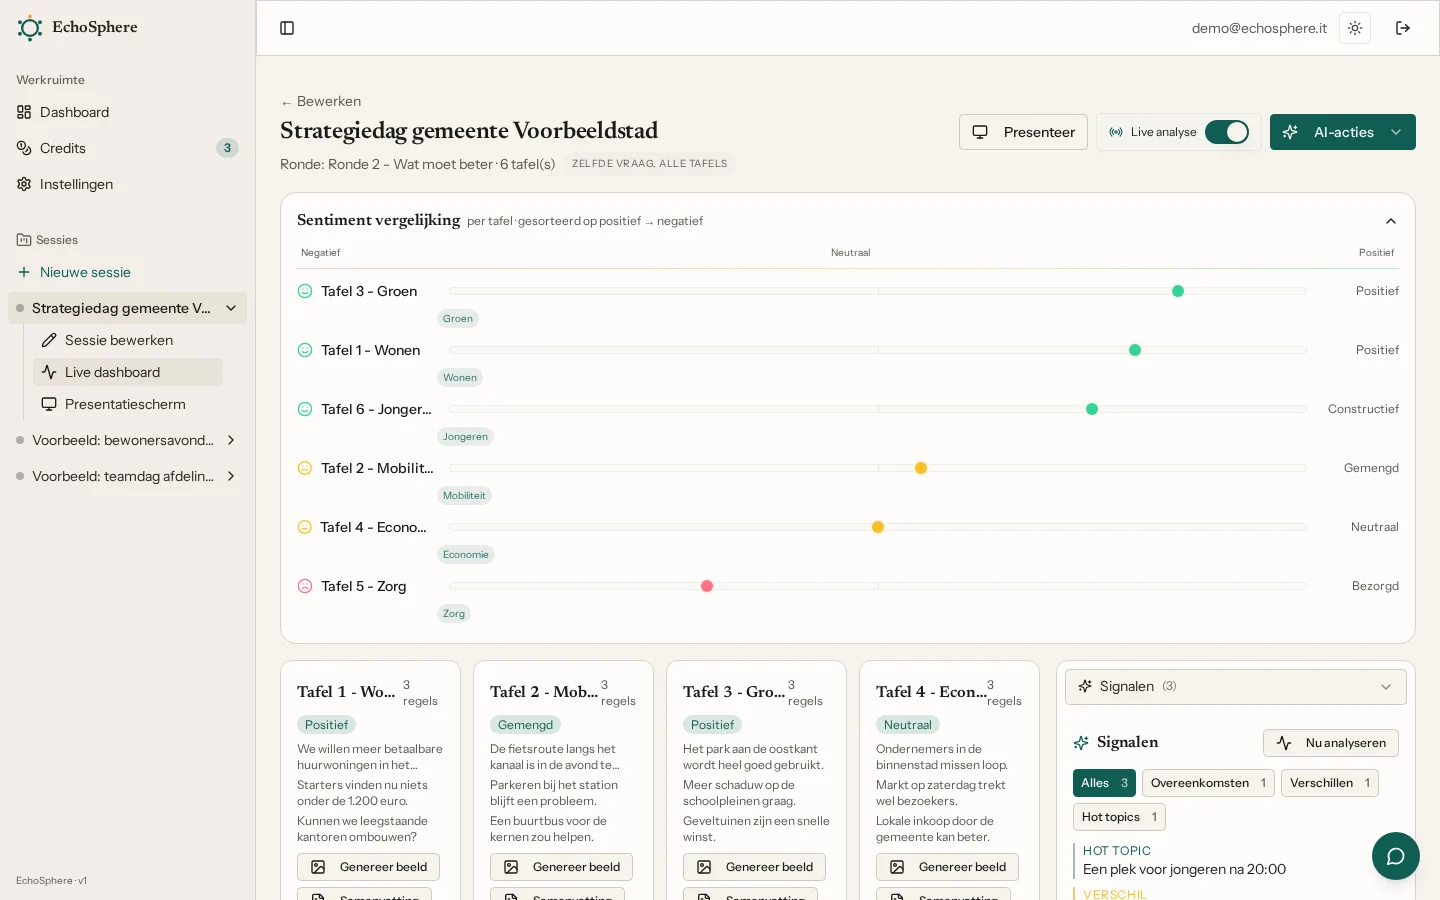Click the Presenteer button
Image resolution: width=1440 pixels, height=900 pixels.
[x=1023, y=132]
